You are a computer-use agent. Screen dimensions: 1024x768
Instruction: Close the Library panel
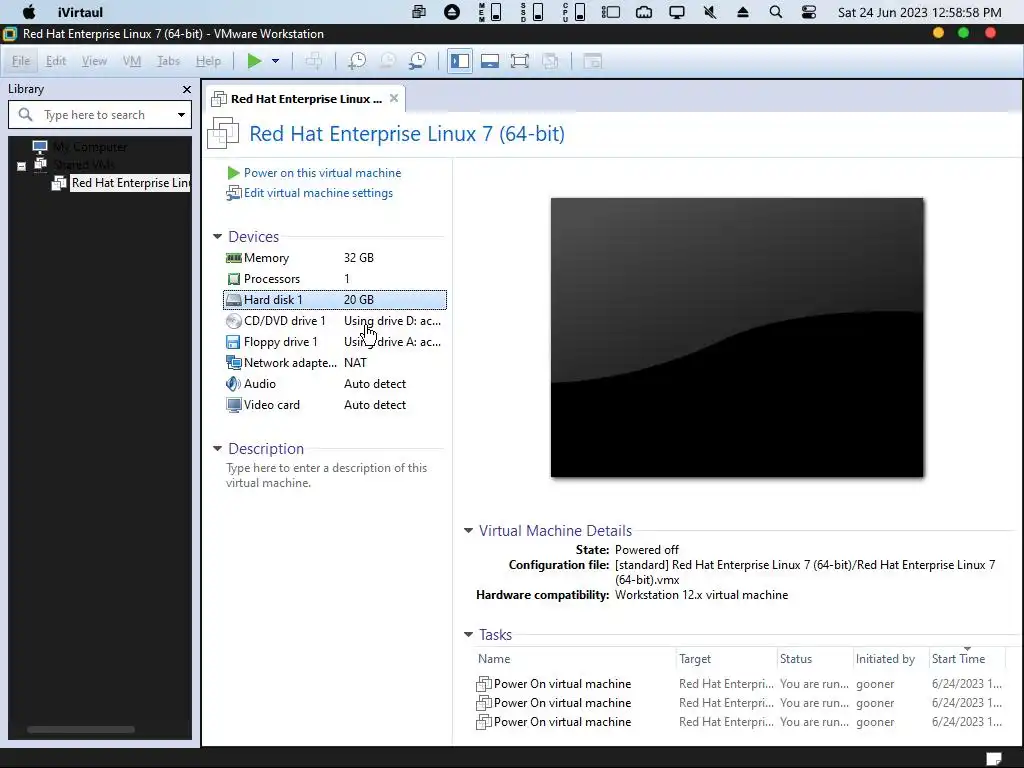click(x=187, y=89)
